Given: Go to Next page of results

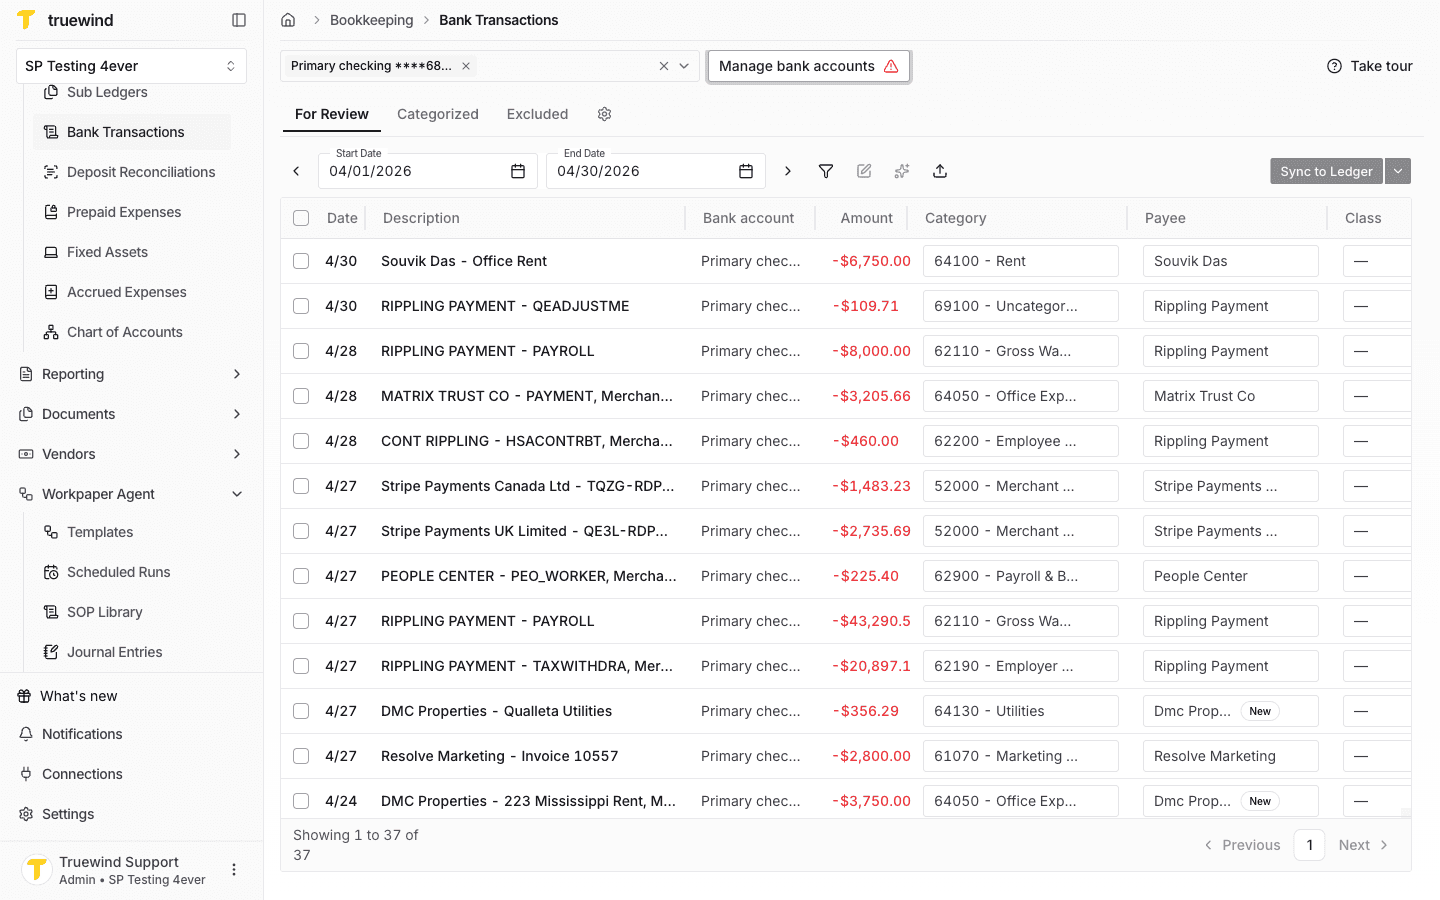Looking at the screenshot, I should [x=1364, y=845].
